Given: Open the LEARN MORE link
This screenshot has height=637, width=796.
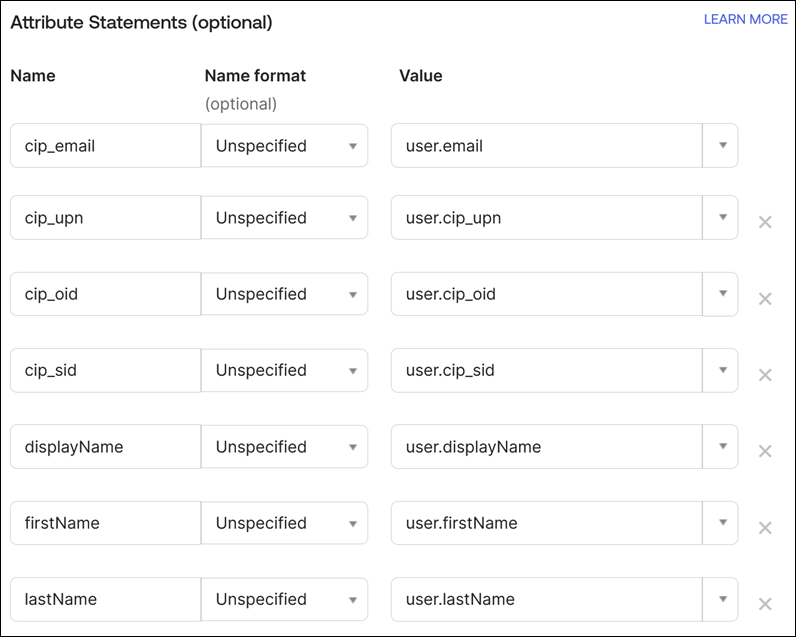Looking at the screenshot, I should (745, 19).
